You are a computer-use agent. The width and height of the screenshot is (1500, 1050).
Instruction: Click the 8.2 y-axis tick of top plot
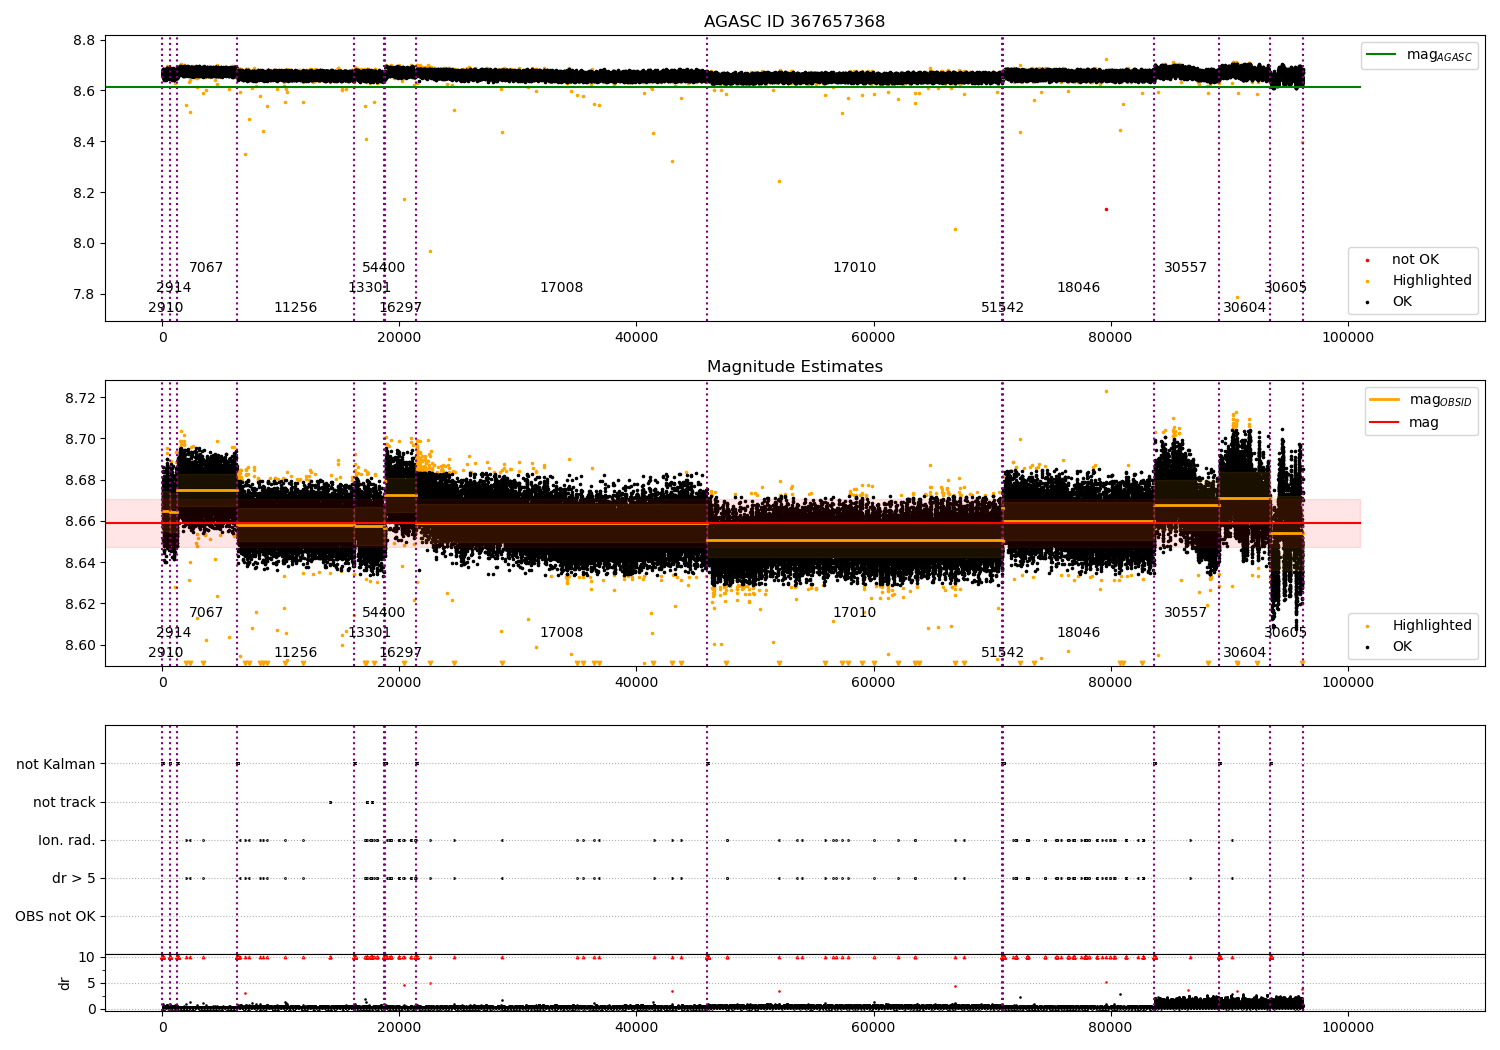click(x=85, y=193)
